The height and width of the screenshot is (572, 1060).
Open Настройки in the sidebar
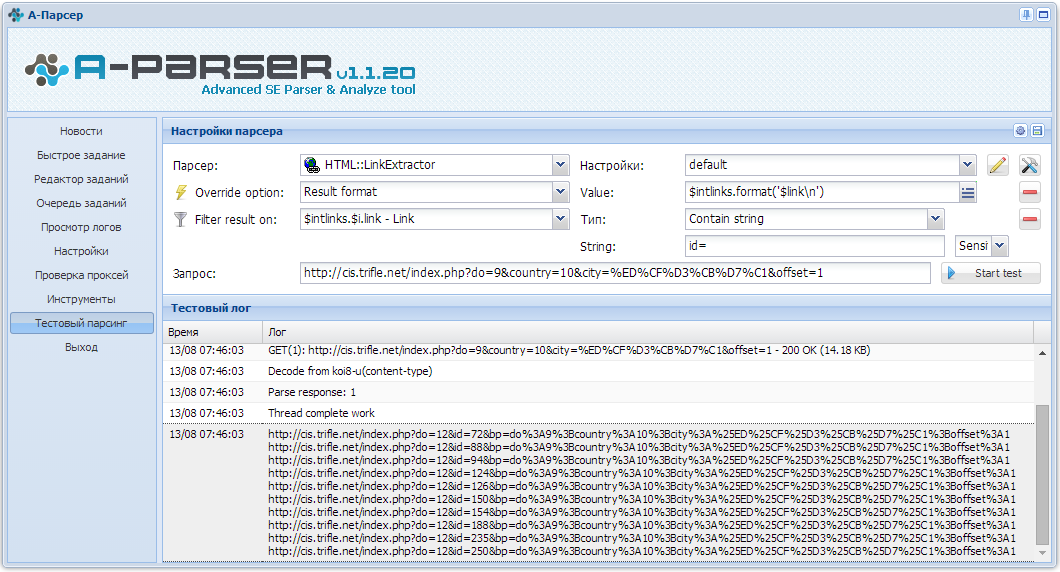[81, 251]
